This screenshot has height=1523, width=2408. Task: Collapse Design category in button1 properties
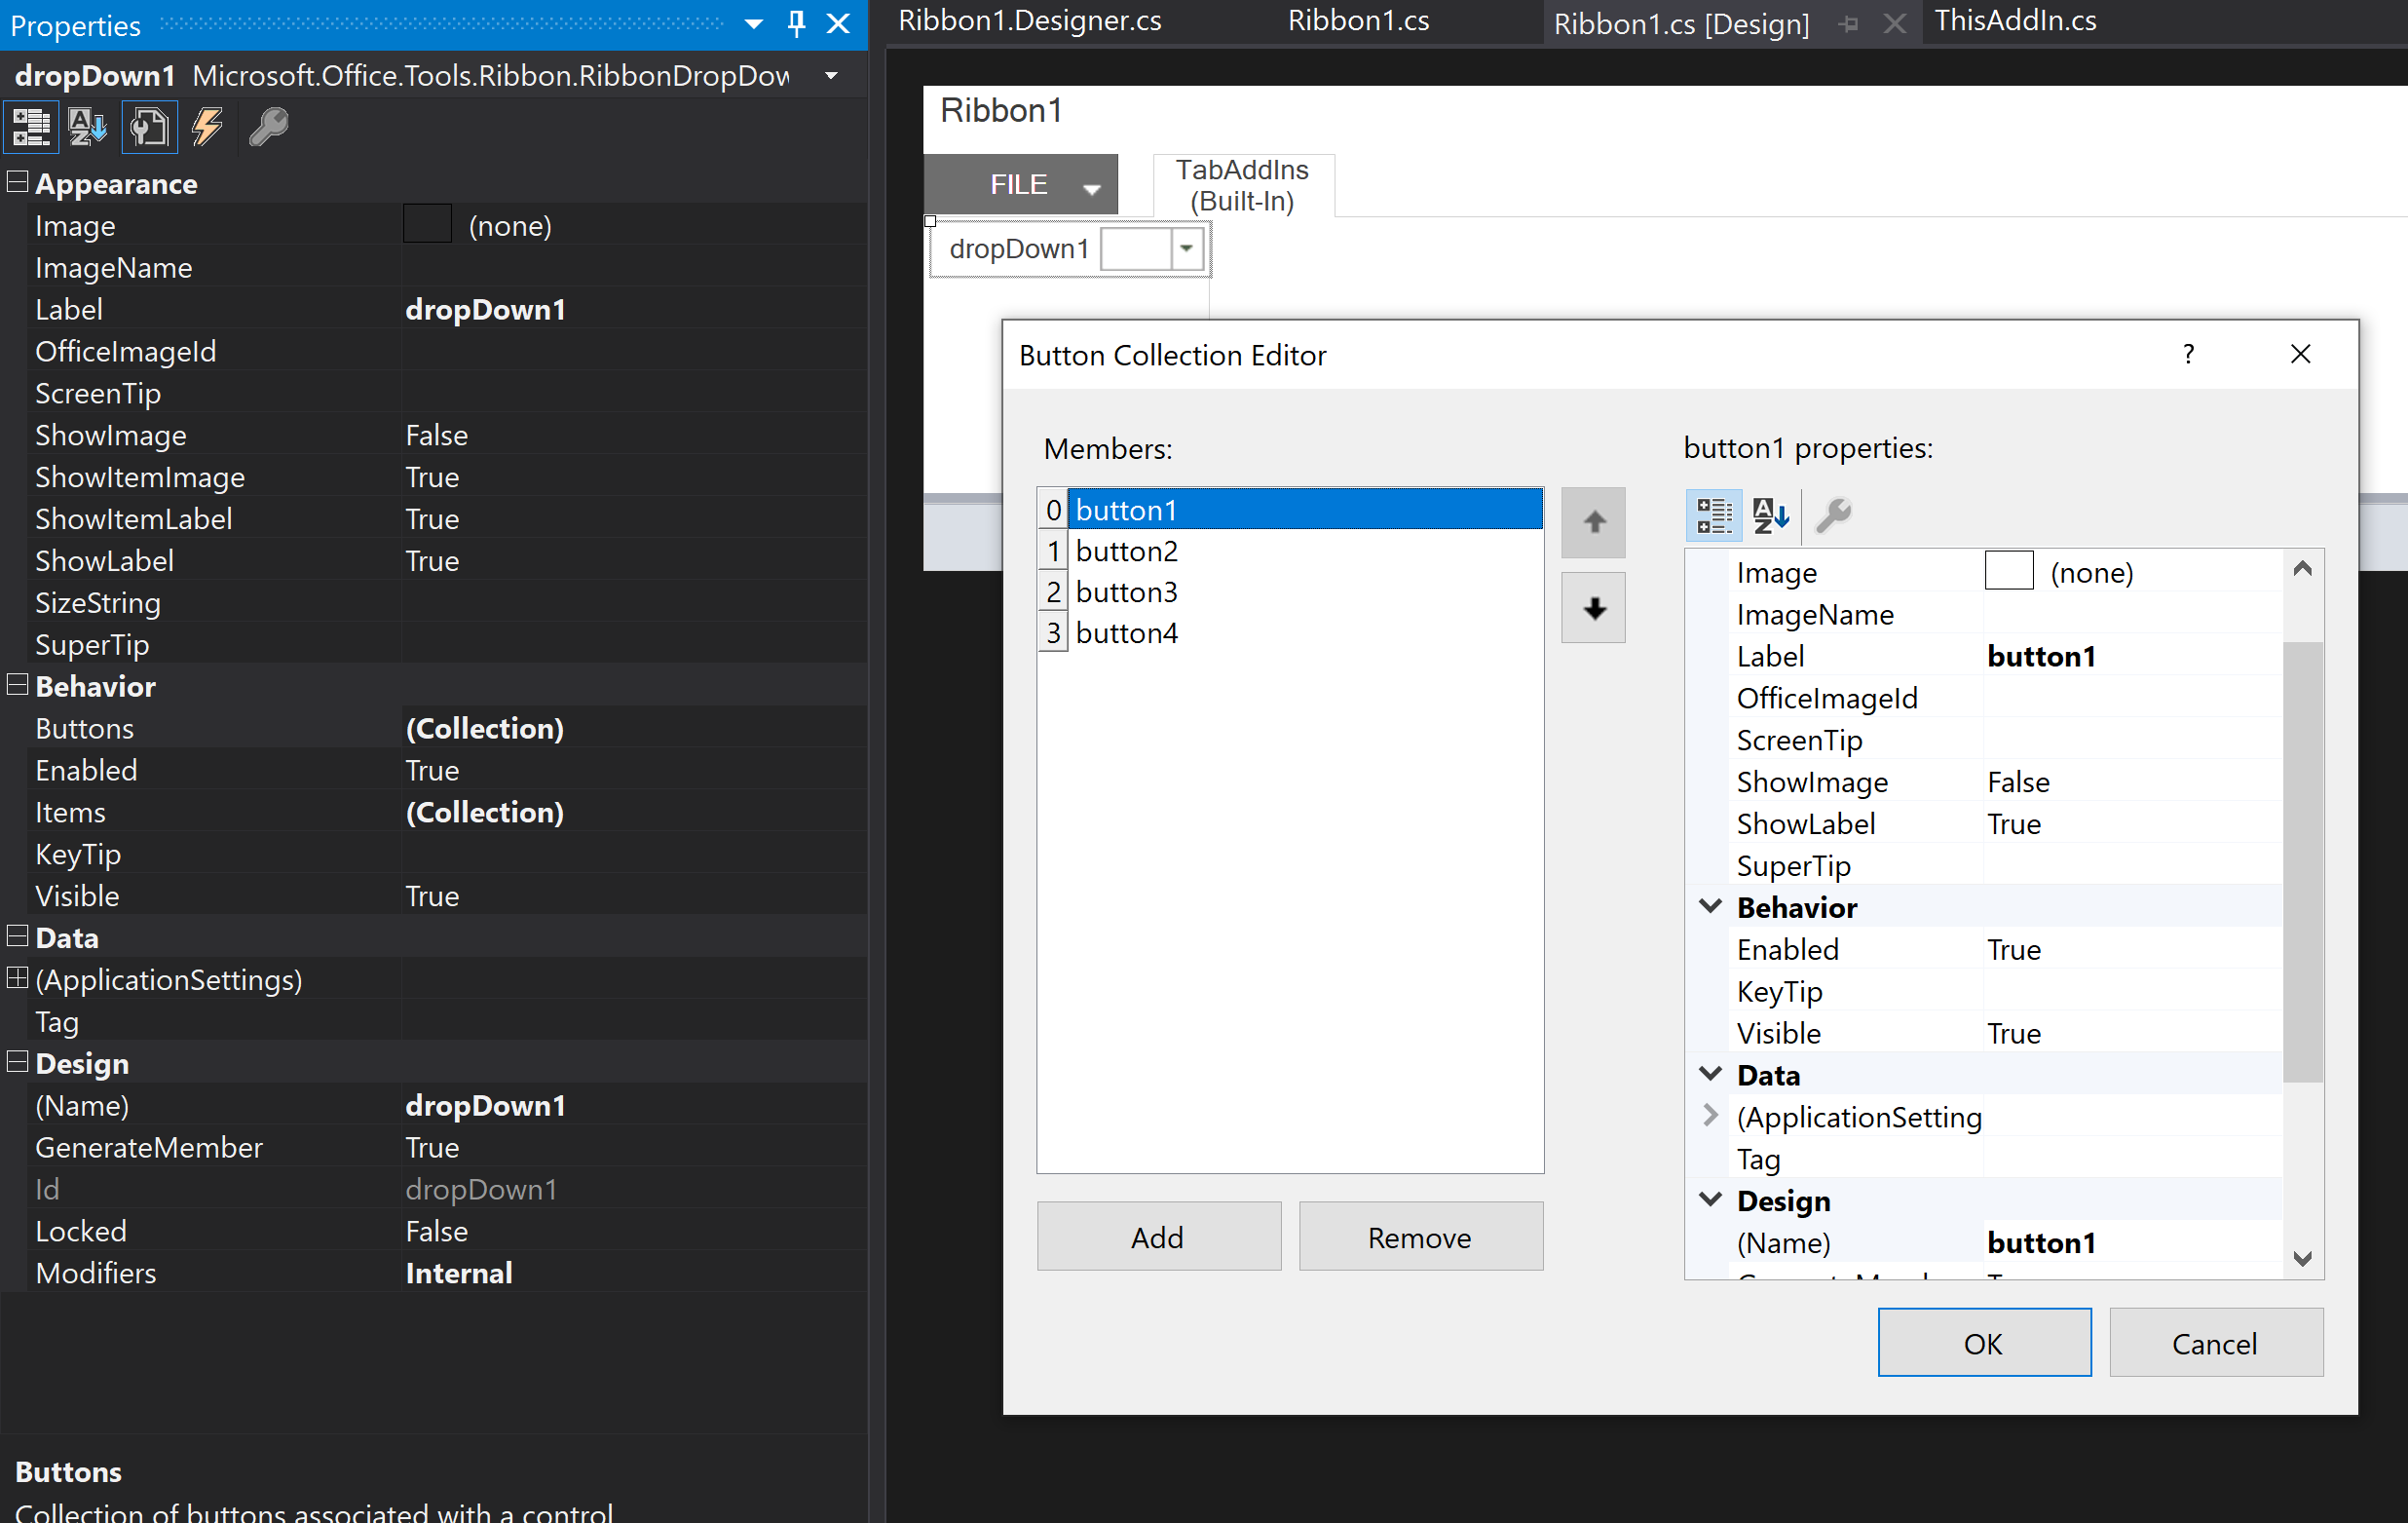[x=1711, y=1199]
